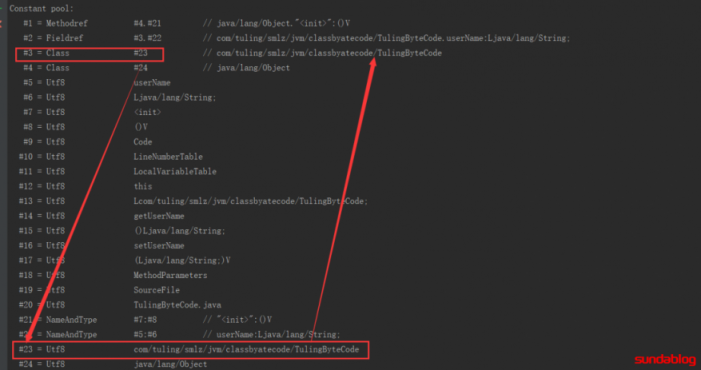Select the #12 this value
Screen dimensions: 701x370
point(143,186)
